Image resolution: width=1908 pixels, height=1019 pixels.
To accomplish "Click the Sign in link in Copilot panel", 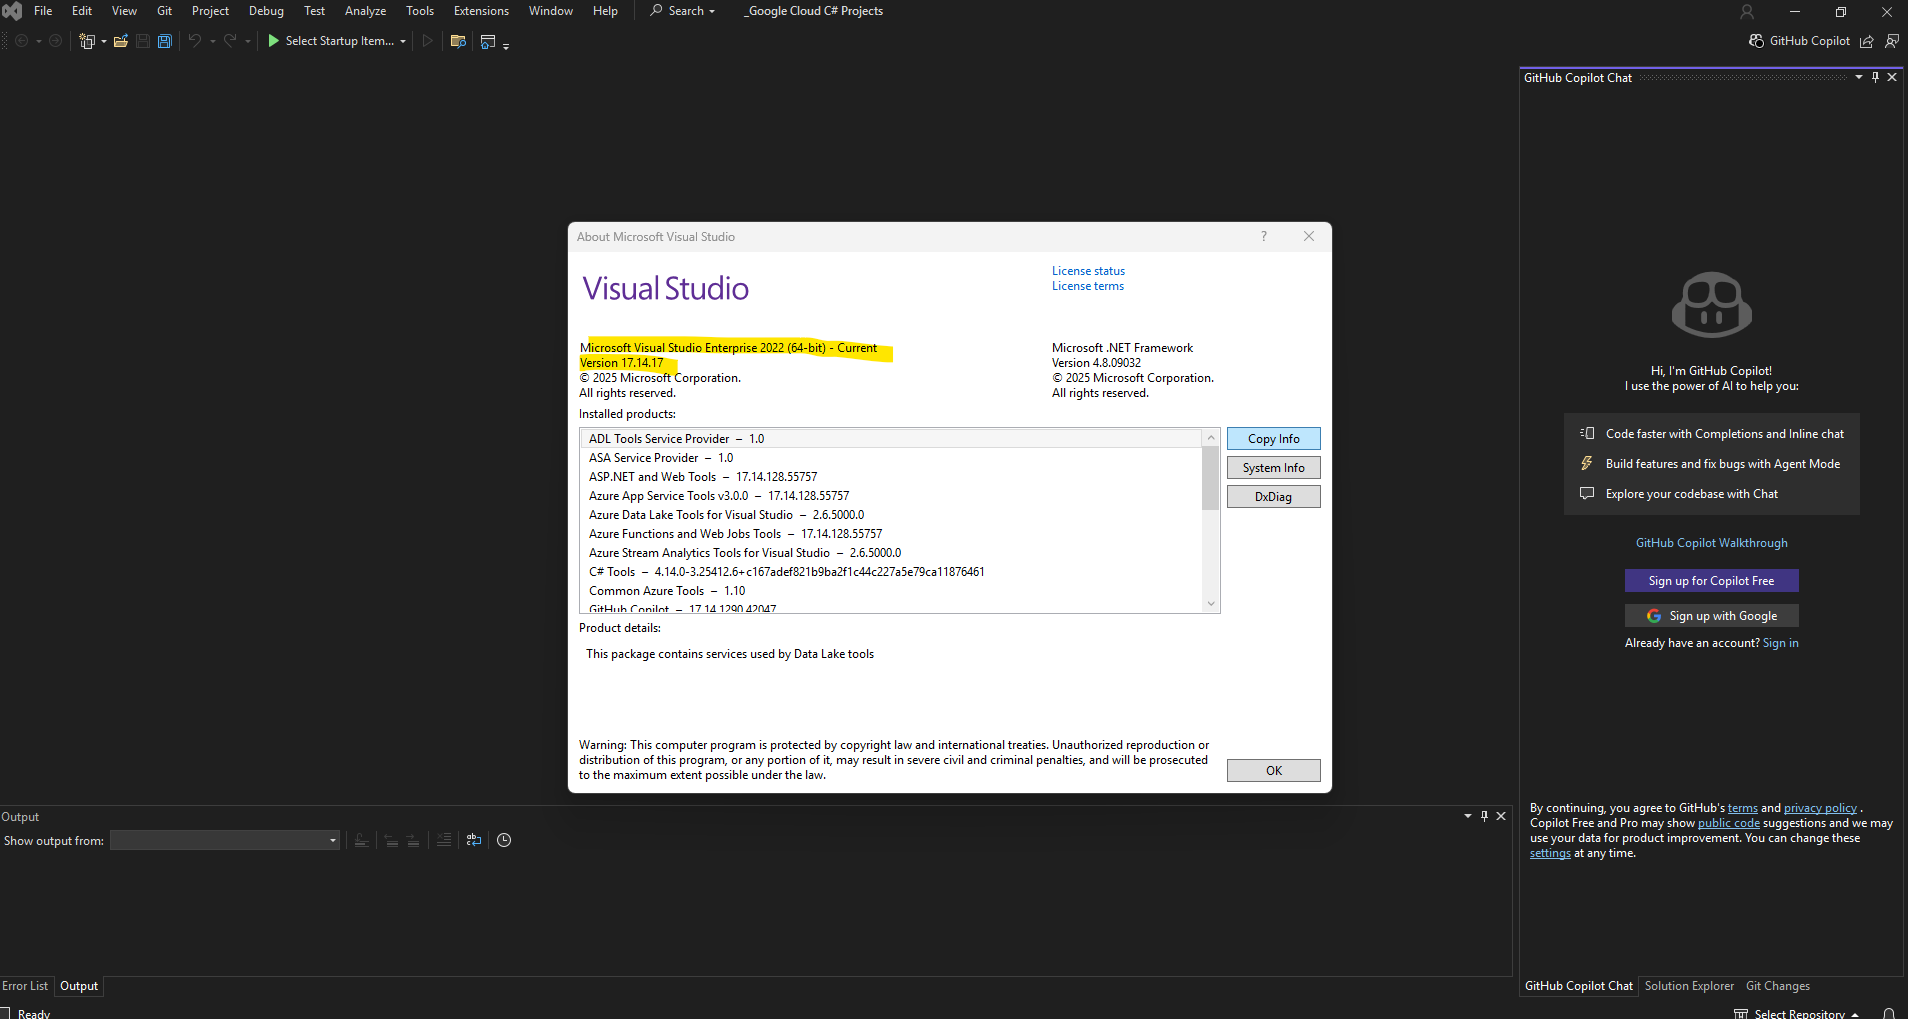I will tap(1780, 643).
